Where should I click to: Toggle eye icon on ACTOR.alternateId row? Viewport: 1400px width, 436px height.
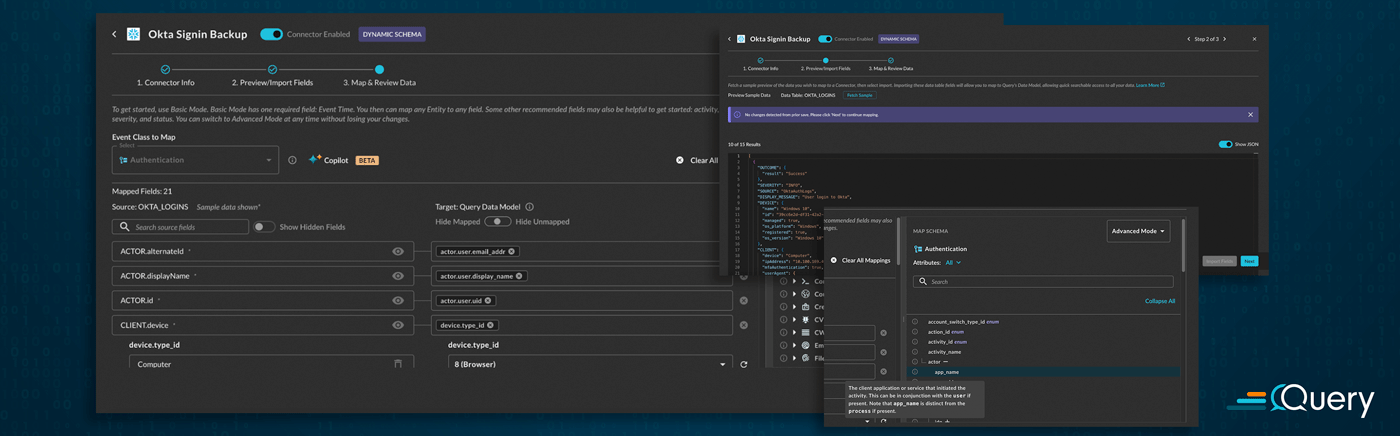(398, 252)
